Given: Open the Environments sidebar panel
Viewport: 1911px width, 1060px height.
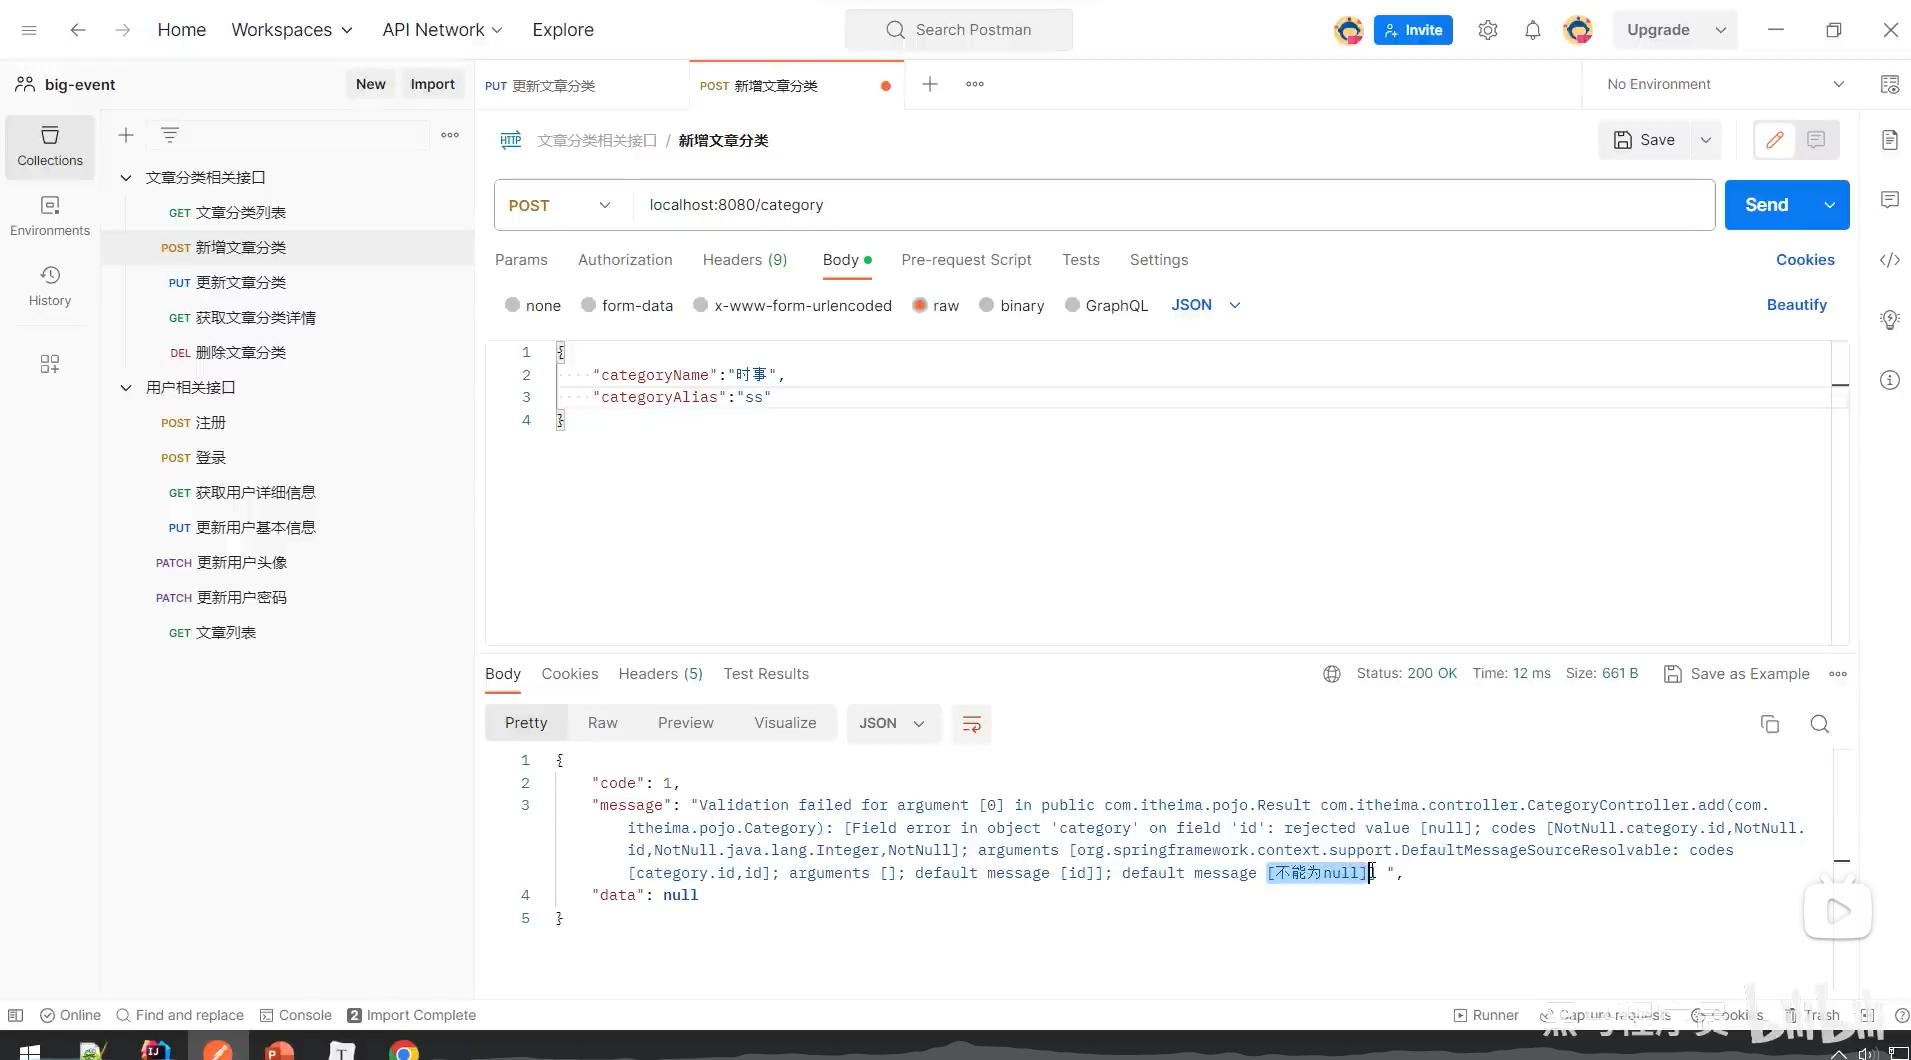Looking at the screenshot, I should tap(49, 214).
